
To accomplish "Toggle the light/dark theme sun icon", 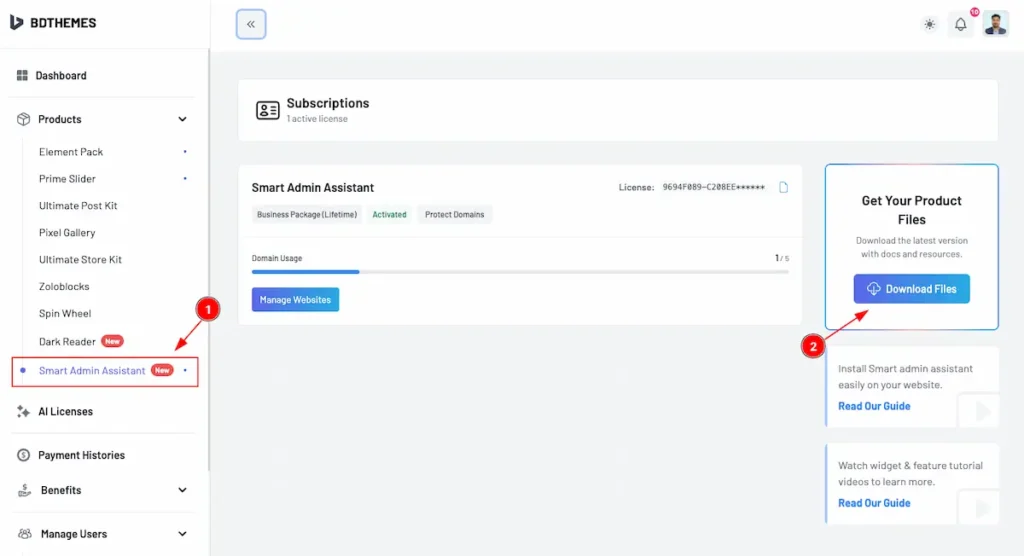I will tap(929, 24).
